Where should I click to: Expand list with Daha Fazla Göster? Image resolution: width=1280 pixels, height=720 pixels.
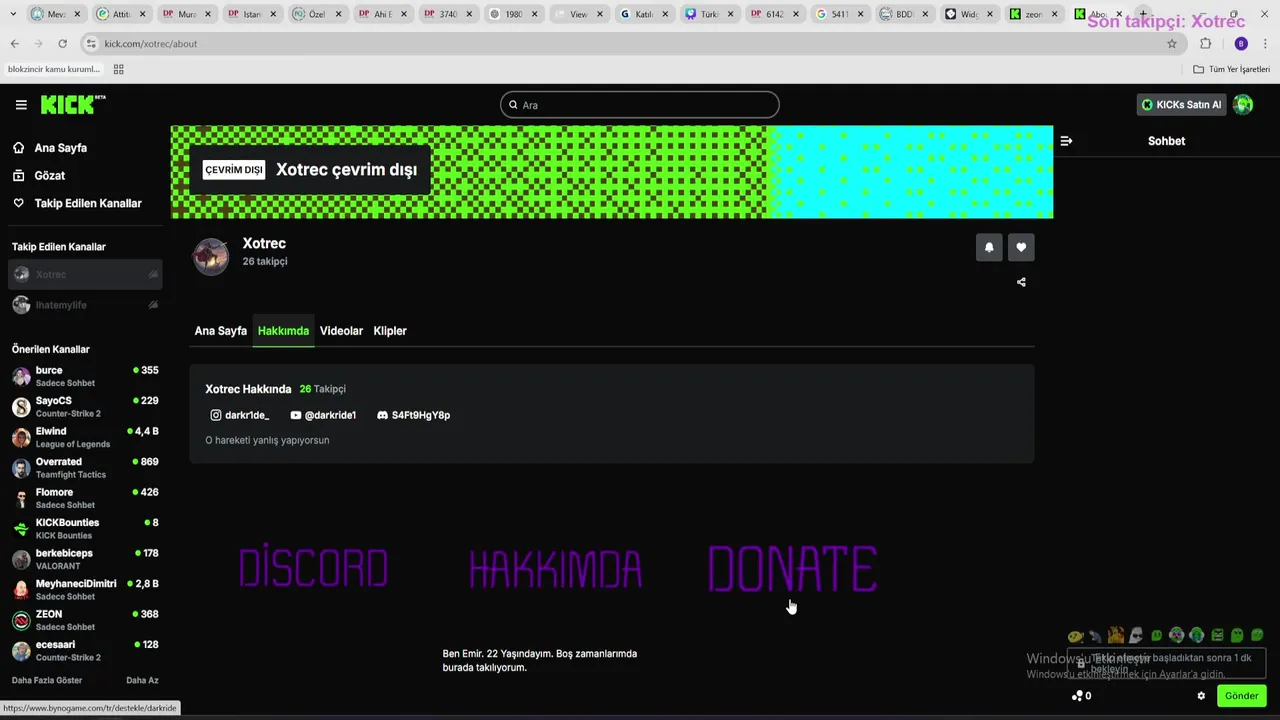47,680
